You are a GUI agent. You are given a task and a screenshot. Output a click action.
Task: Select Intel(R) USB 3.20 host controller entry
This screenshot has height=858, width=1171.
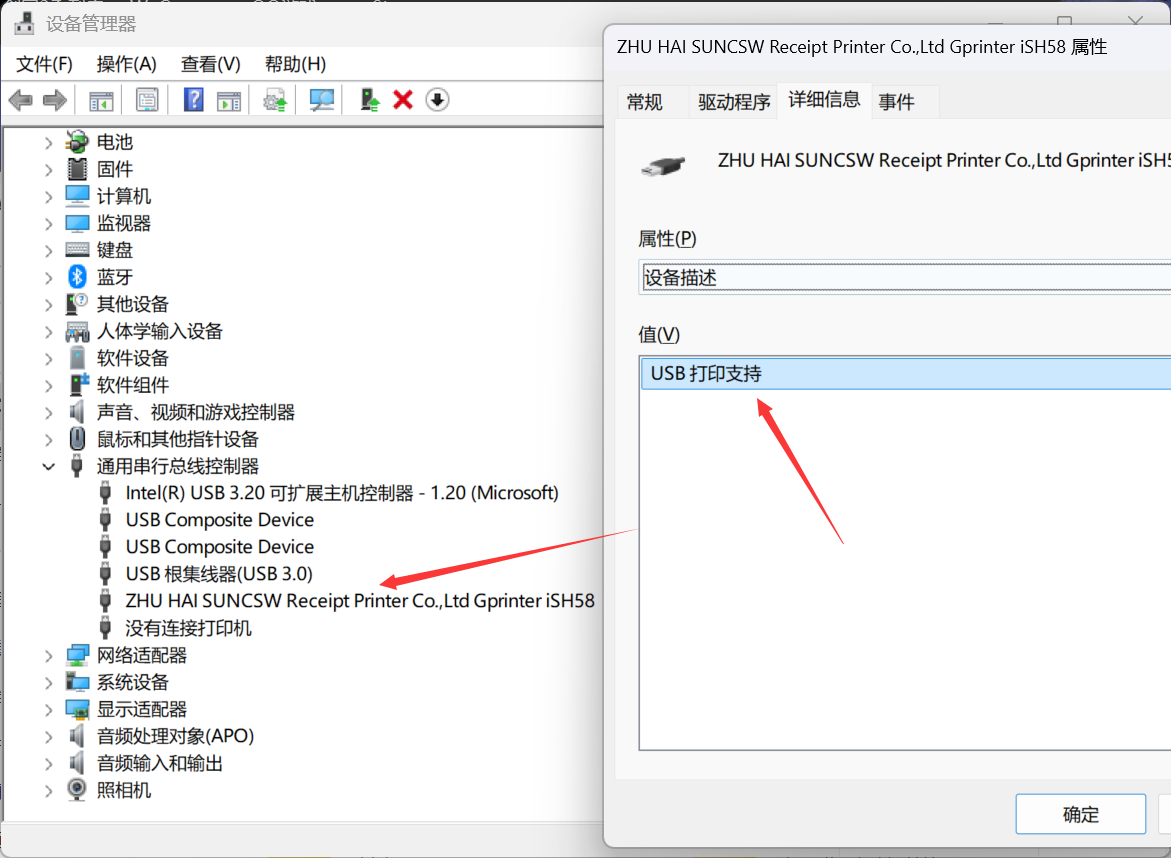[342, 493]
